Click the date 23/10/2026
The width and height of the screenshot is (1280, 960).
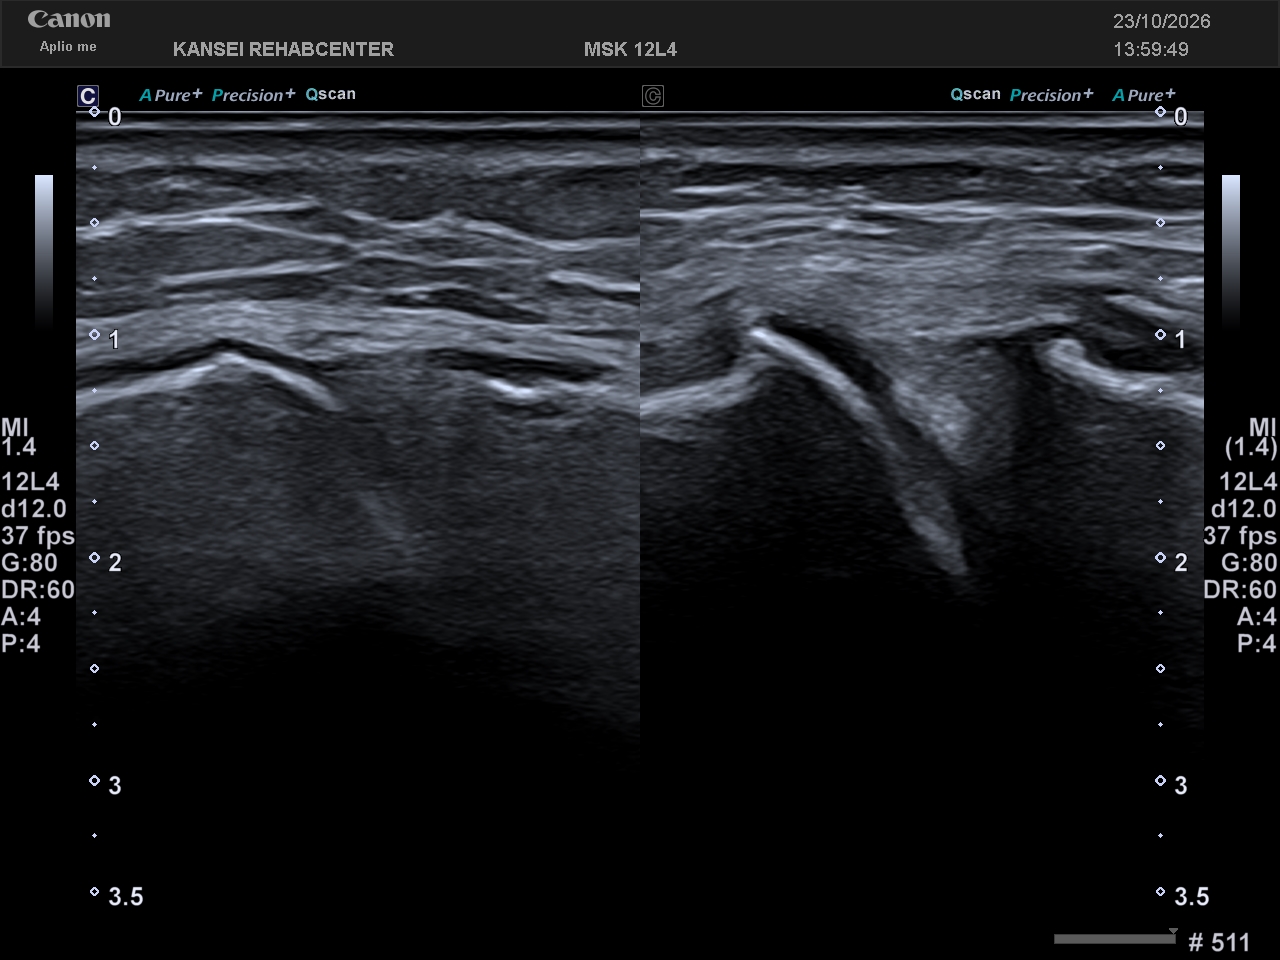click(1162, 21)
